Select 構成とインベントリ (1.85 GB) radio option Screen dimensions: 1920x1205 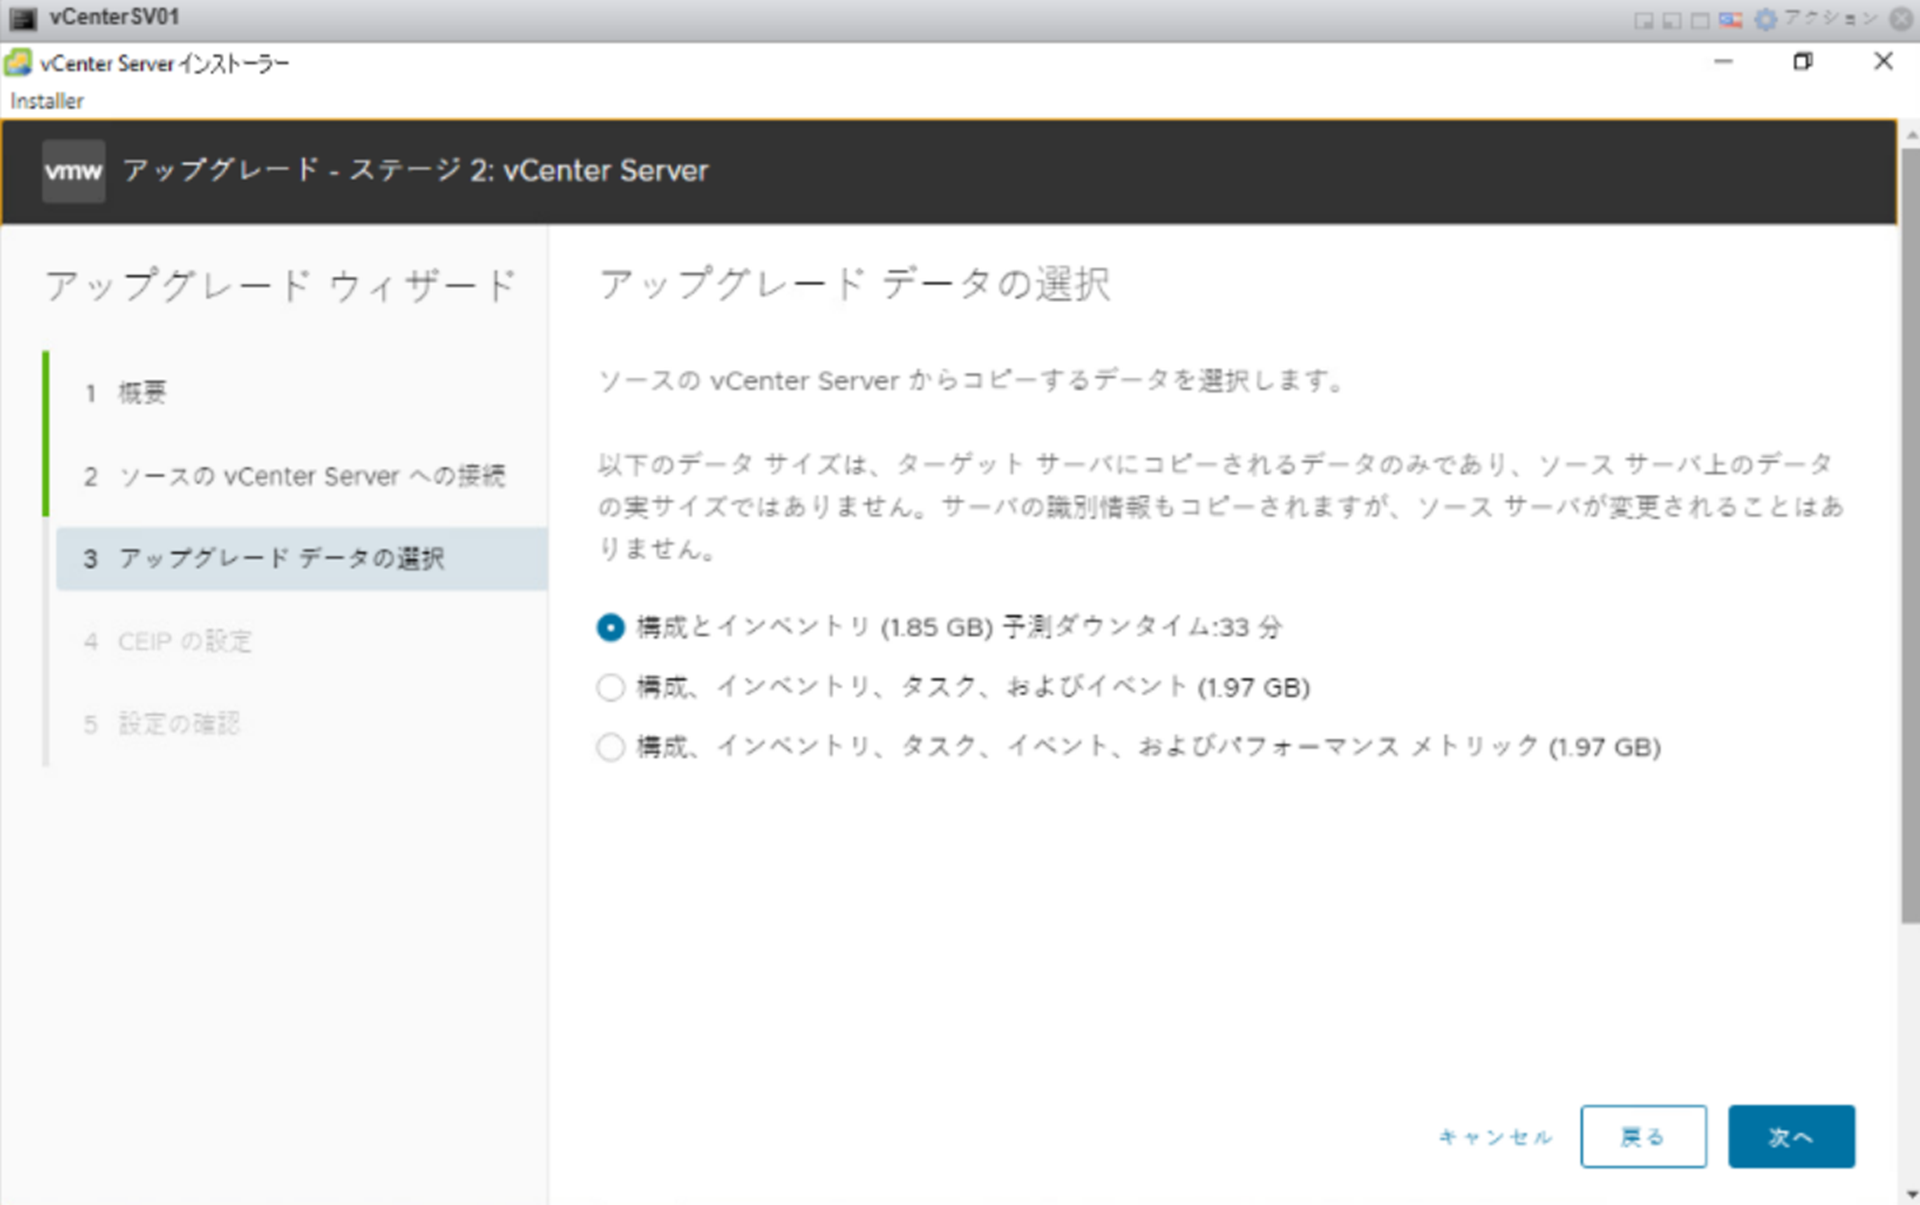[610, 628]
